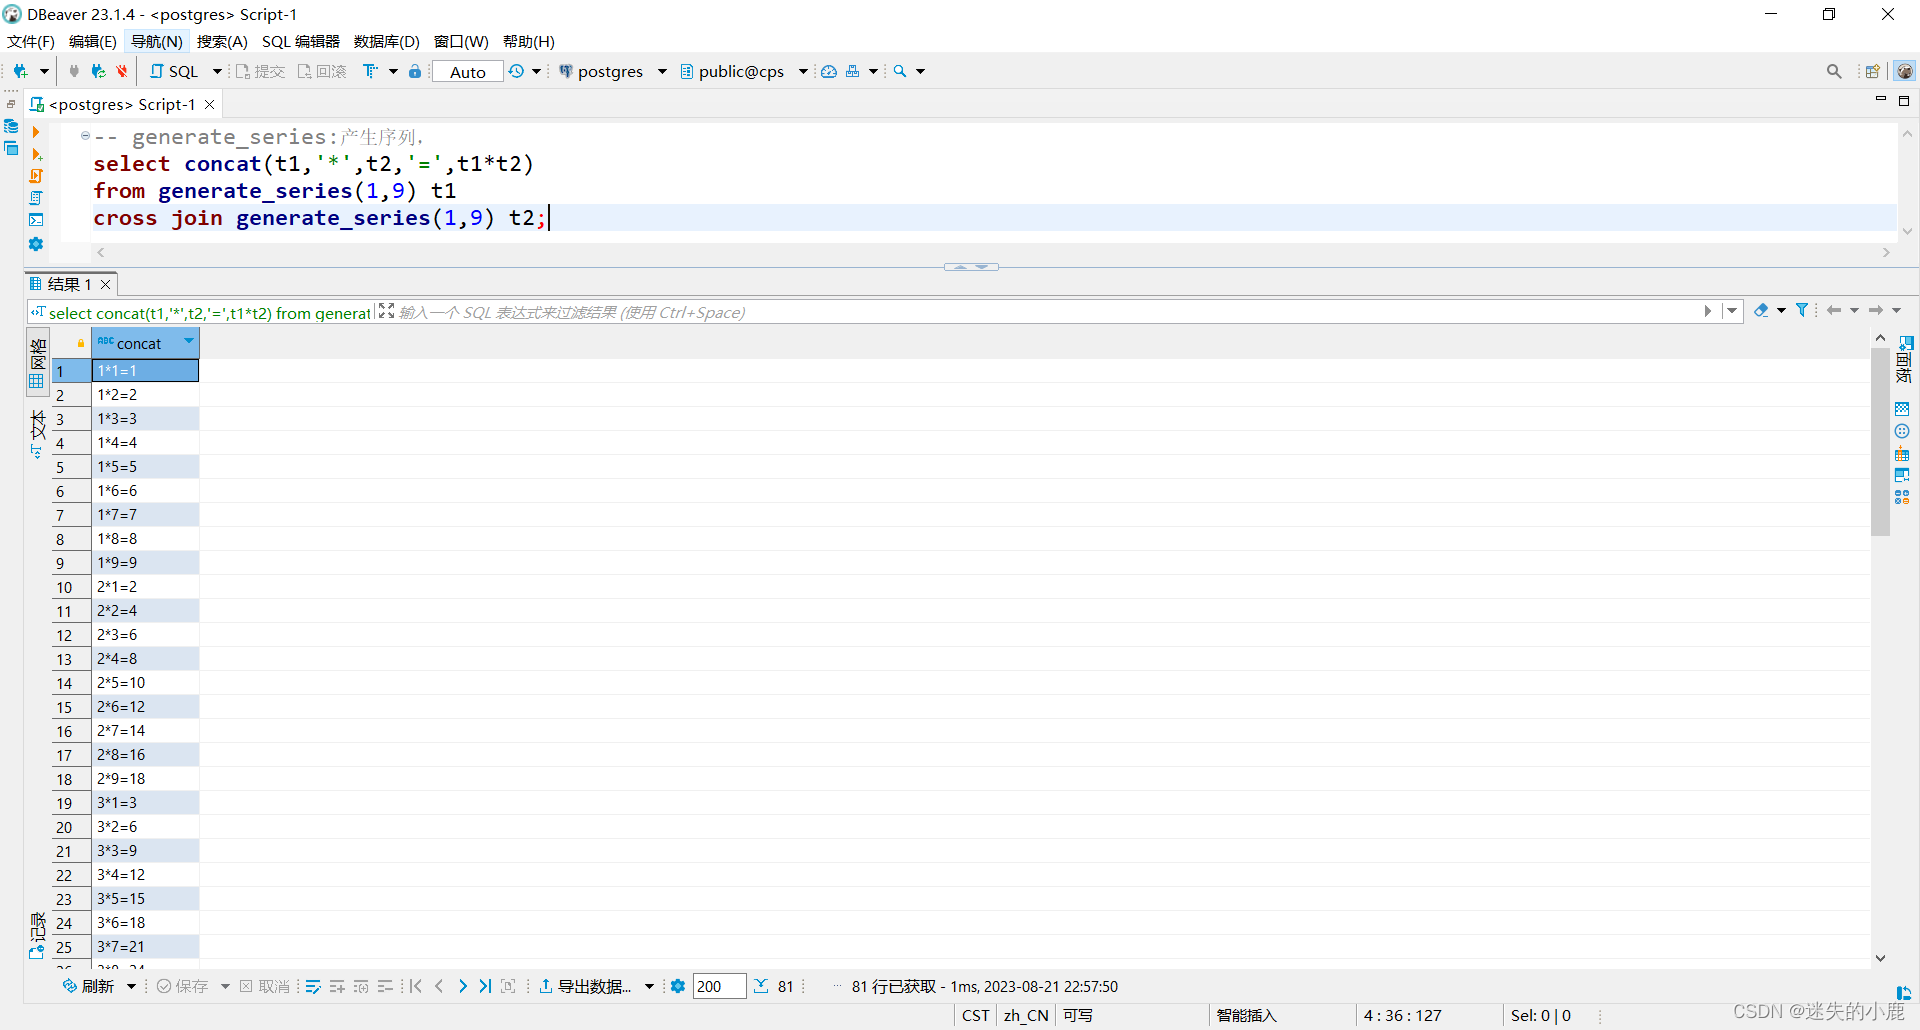
Task: Open a new SQL script
Action: click(x=174, y=71)
